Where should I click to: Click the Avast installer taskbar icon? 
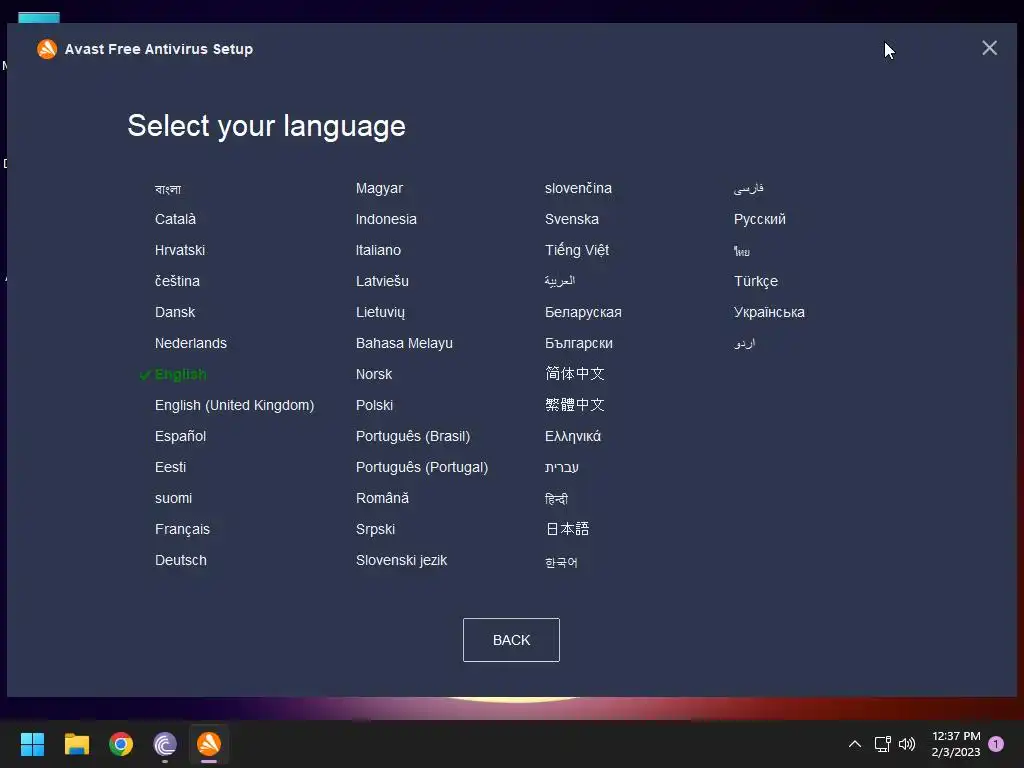[209, 744]
